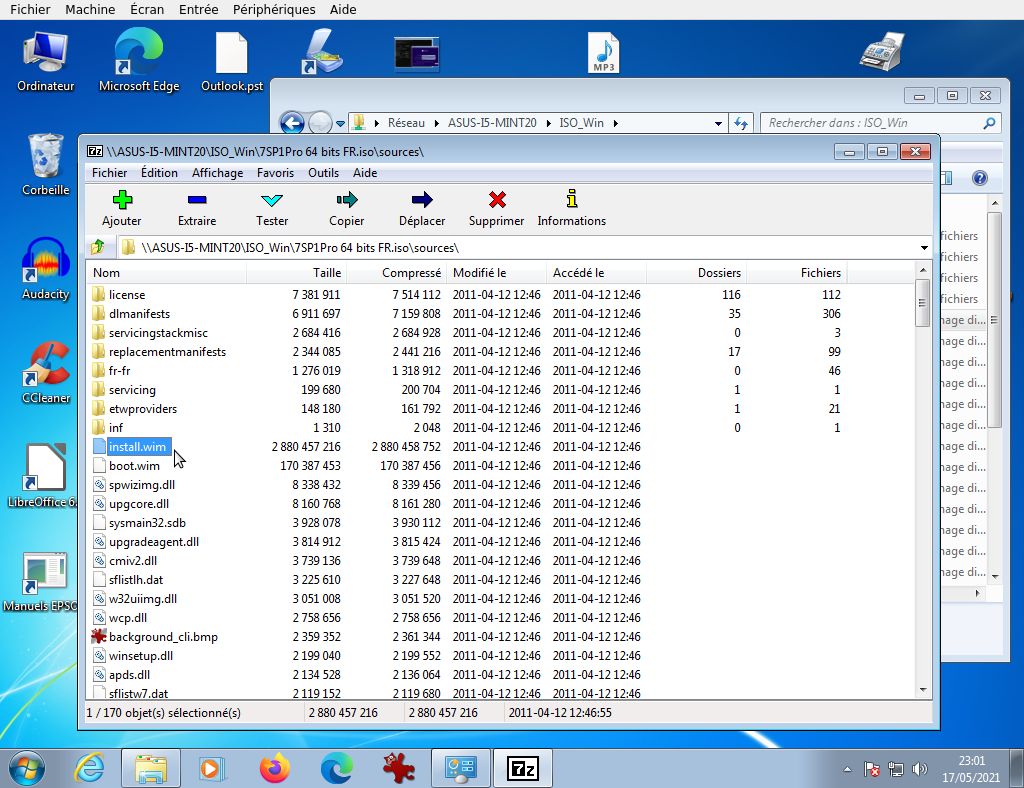This screenshot has width=1024, height=788.
Task: Expand the Explorer address path dropdown
Action: tap(718, 124)
